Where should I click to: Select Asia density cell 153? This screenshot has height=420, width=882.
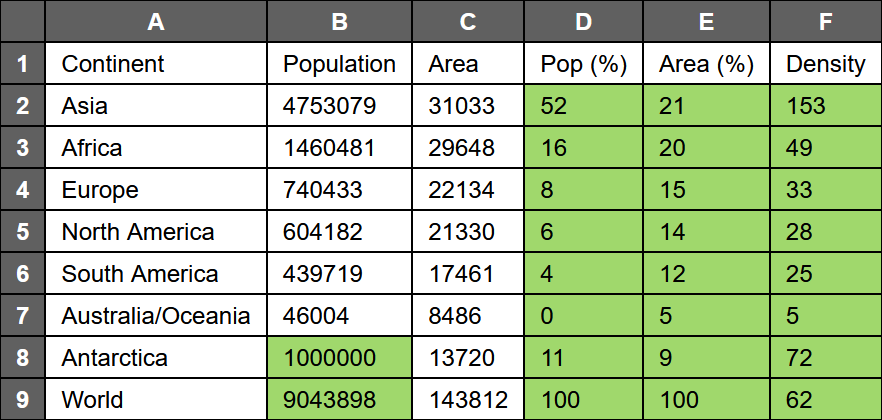(825, 106)
